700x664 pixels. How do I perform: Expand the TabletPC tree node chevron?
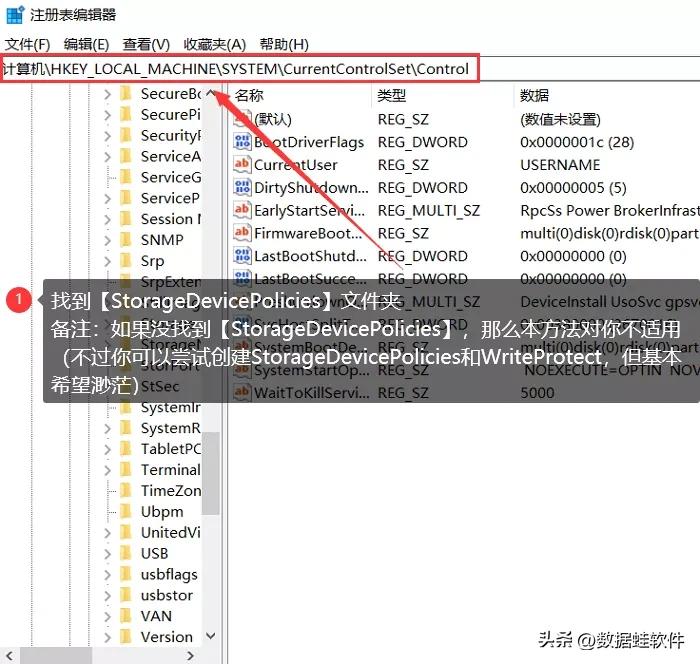point(107,449)
